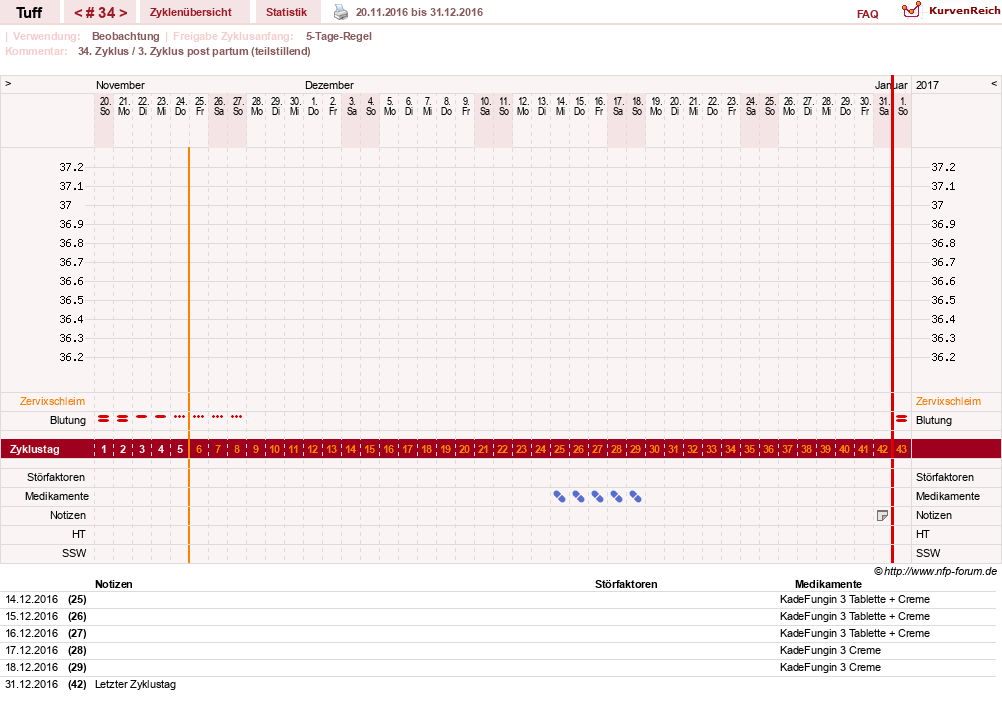Click the 14.12.2016 row date
Screen dimensions: 1002x723
pos(32,600)
